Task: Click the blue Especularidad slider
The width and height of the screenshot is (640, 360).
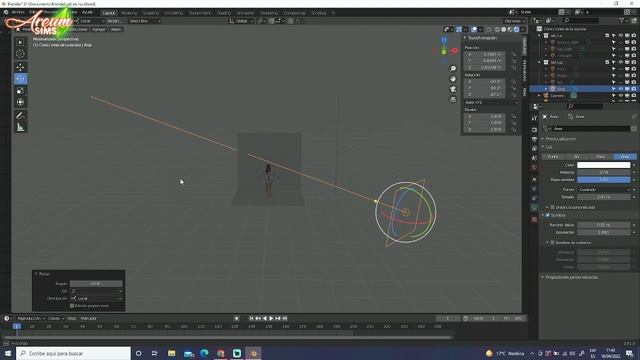Action: point(604,180)
